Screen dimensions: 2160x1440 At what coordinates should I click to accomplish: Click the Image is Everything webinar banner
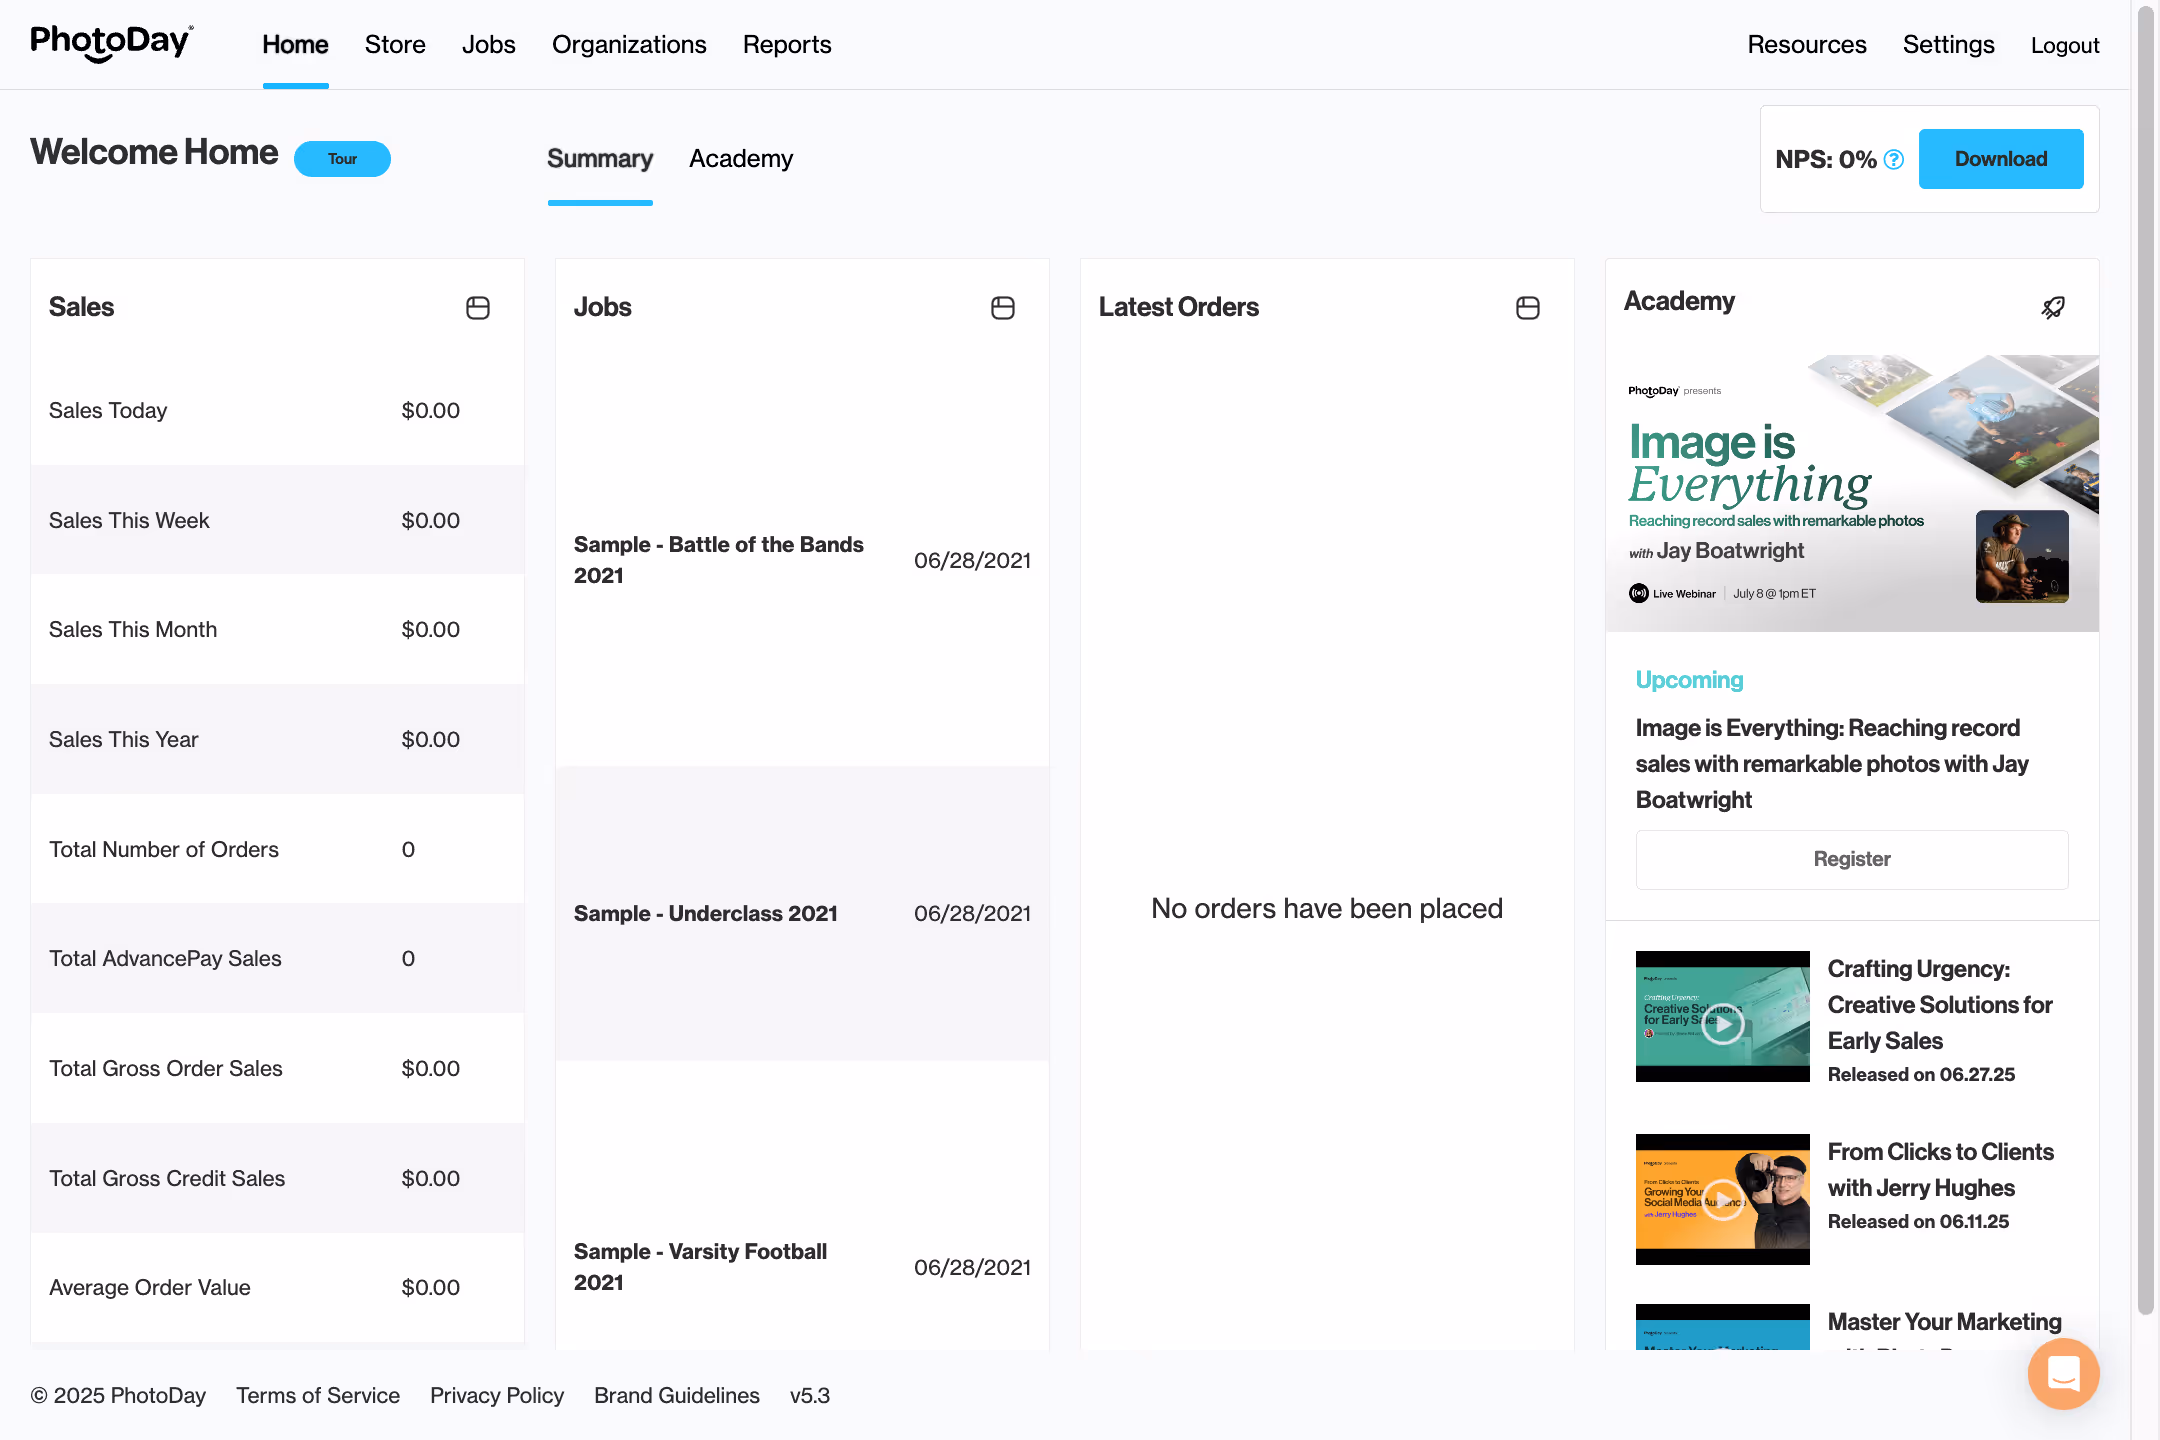1852,493
